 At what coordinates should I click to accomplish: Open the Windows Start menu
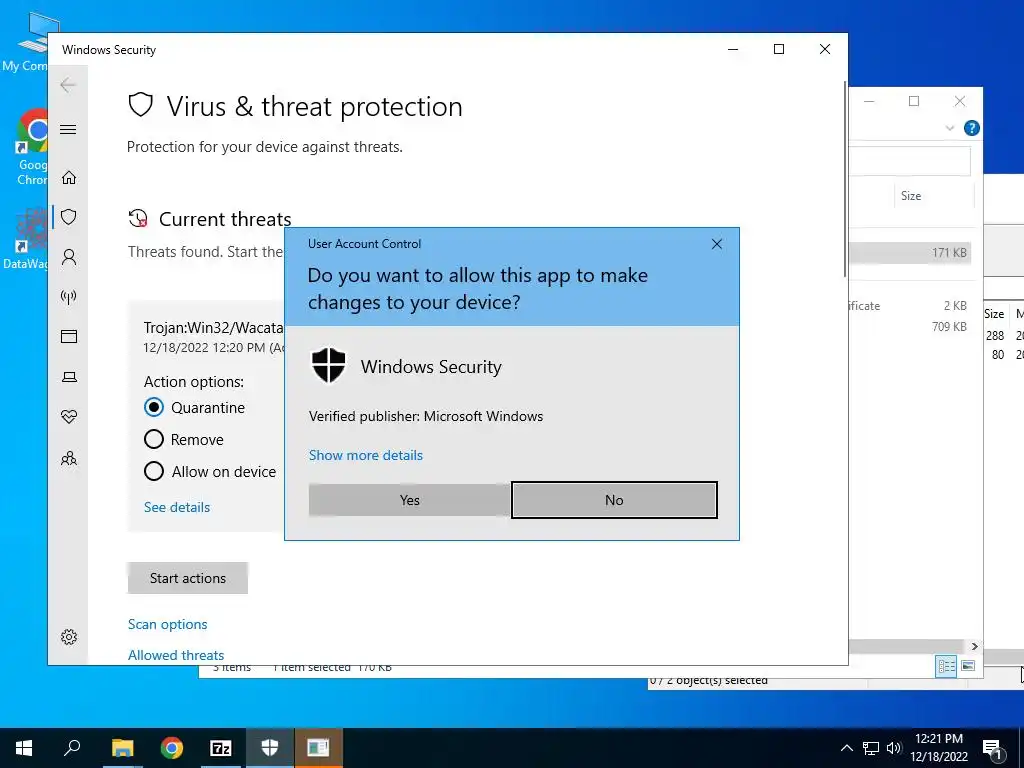click(x=24, y=748)
